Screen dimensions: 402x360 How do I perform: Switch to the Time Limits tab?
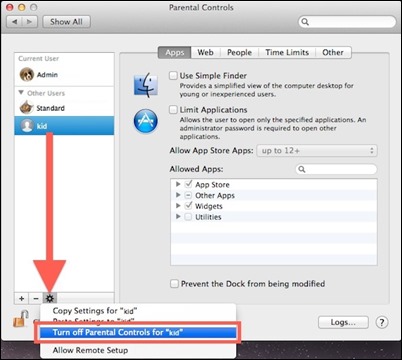287,52
